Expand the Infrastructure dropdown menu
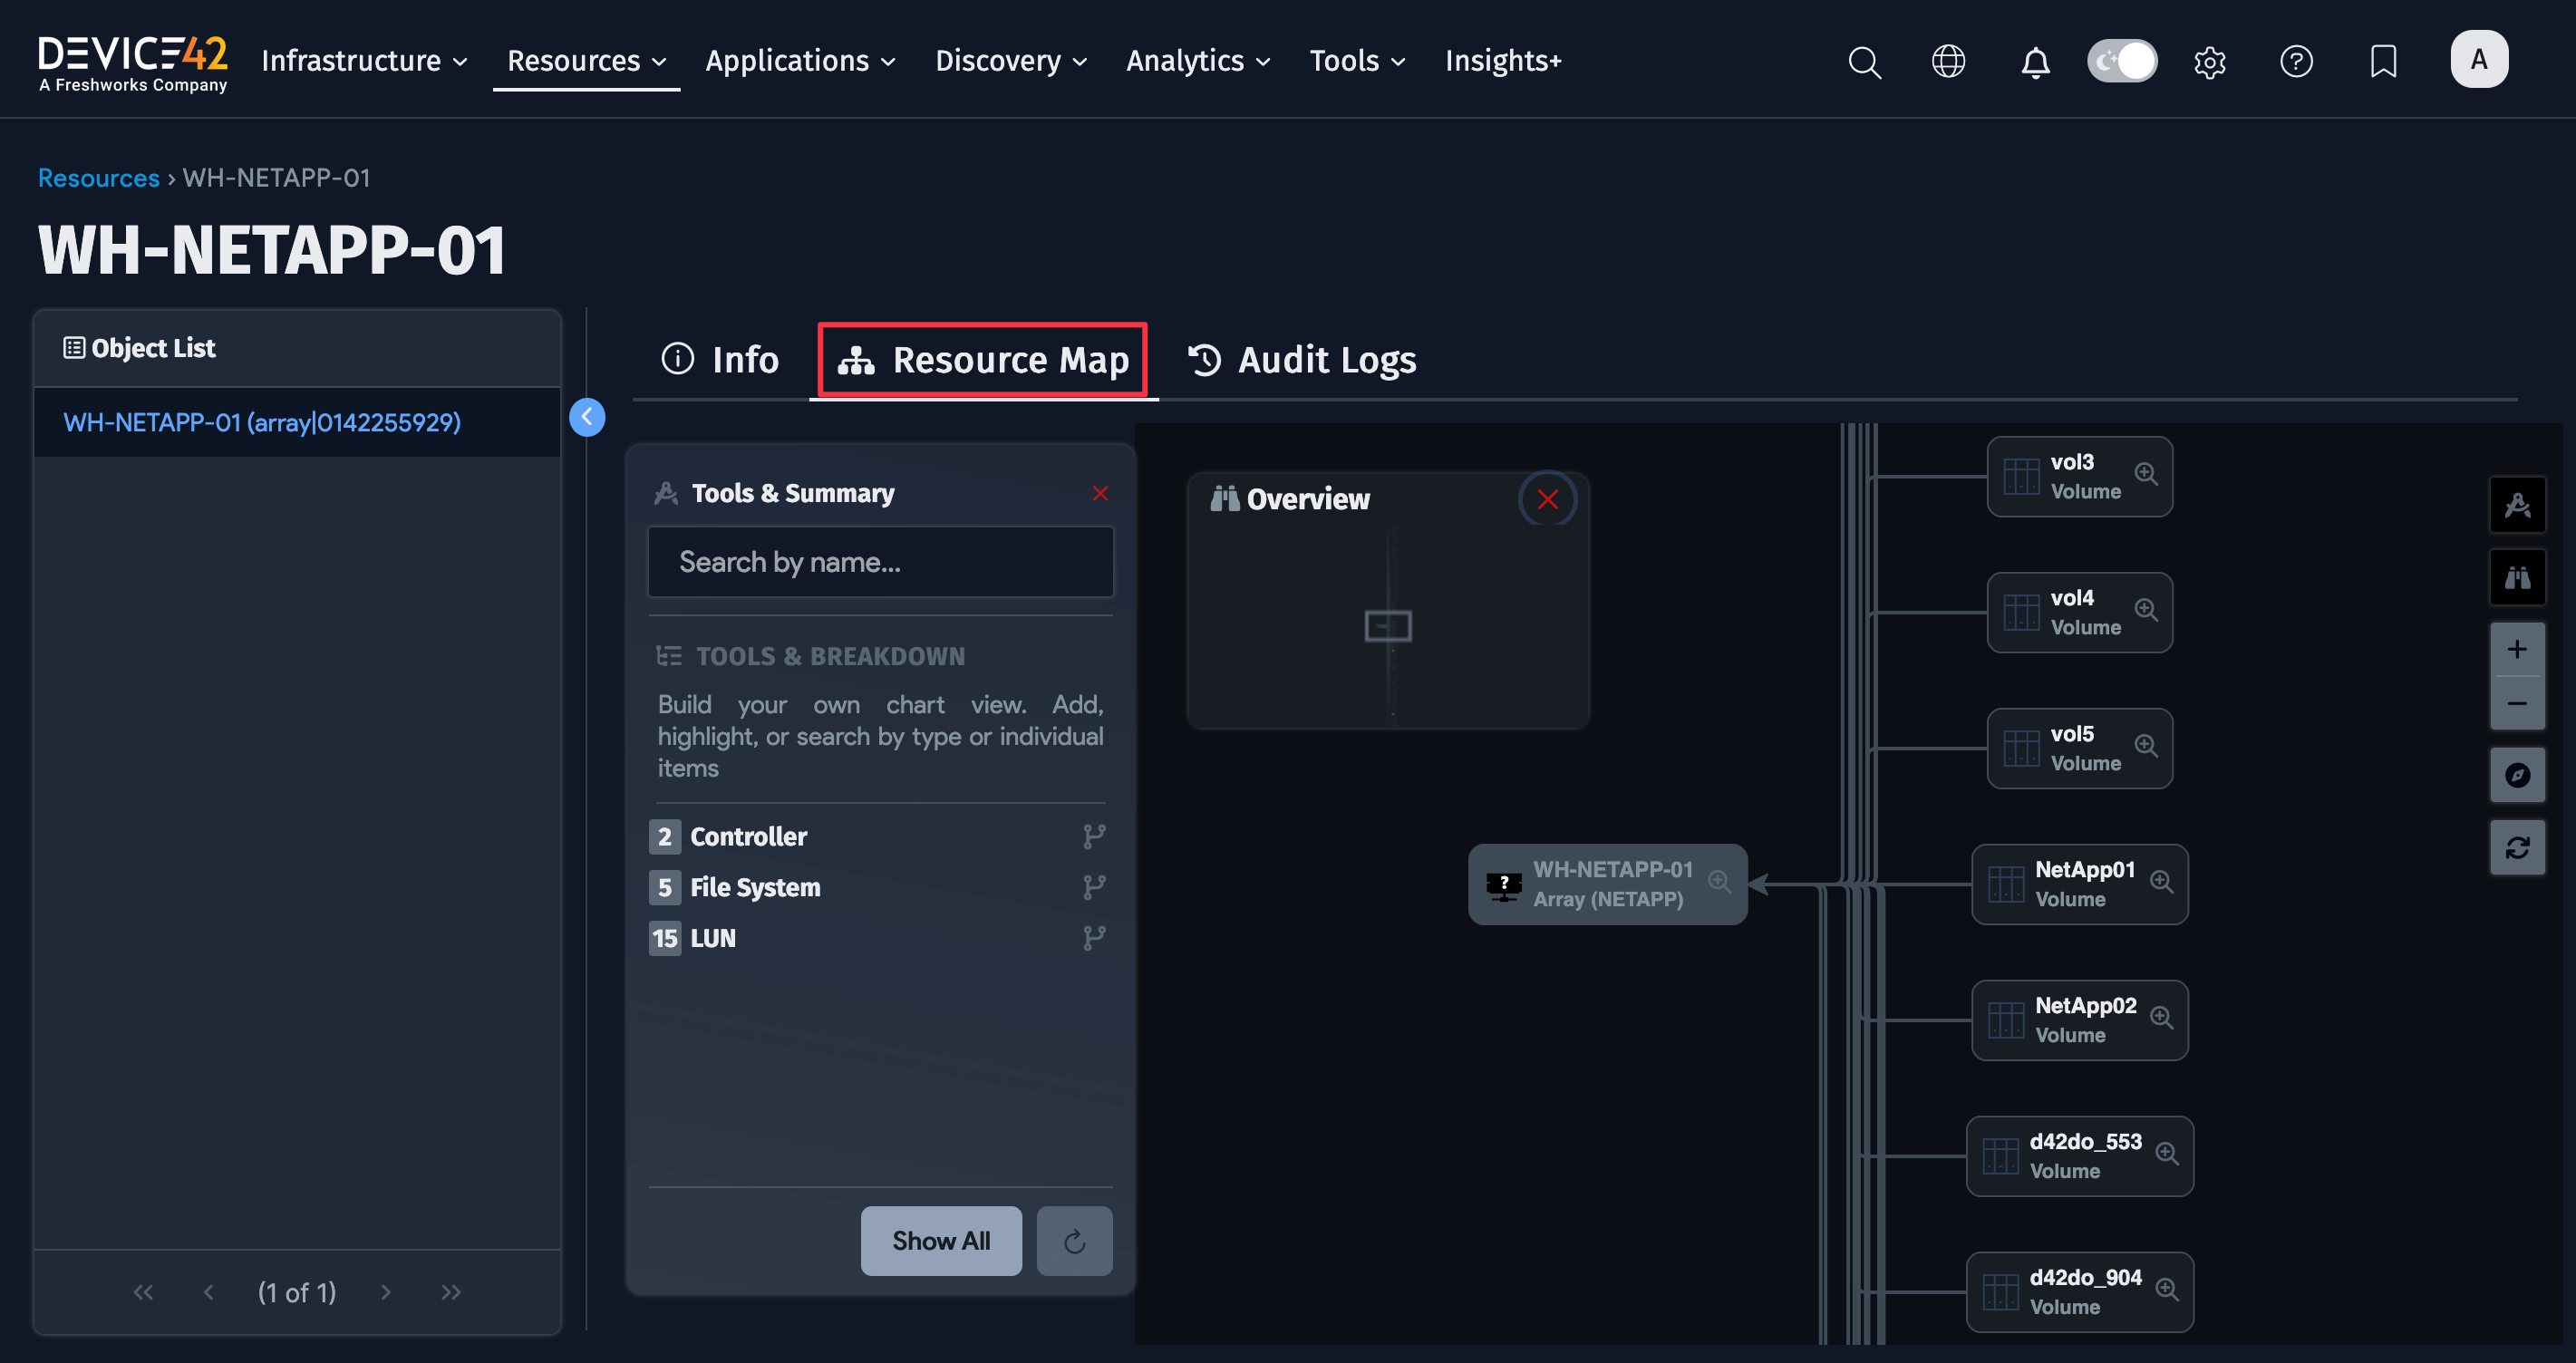The width and height of the screenshot is (2576, 1363). point(364,61)
